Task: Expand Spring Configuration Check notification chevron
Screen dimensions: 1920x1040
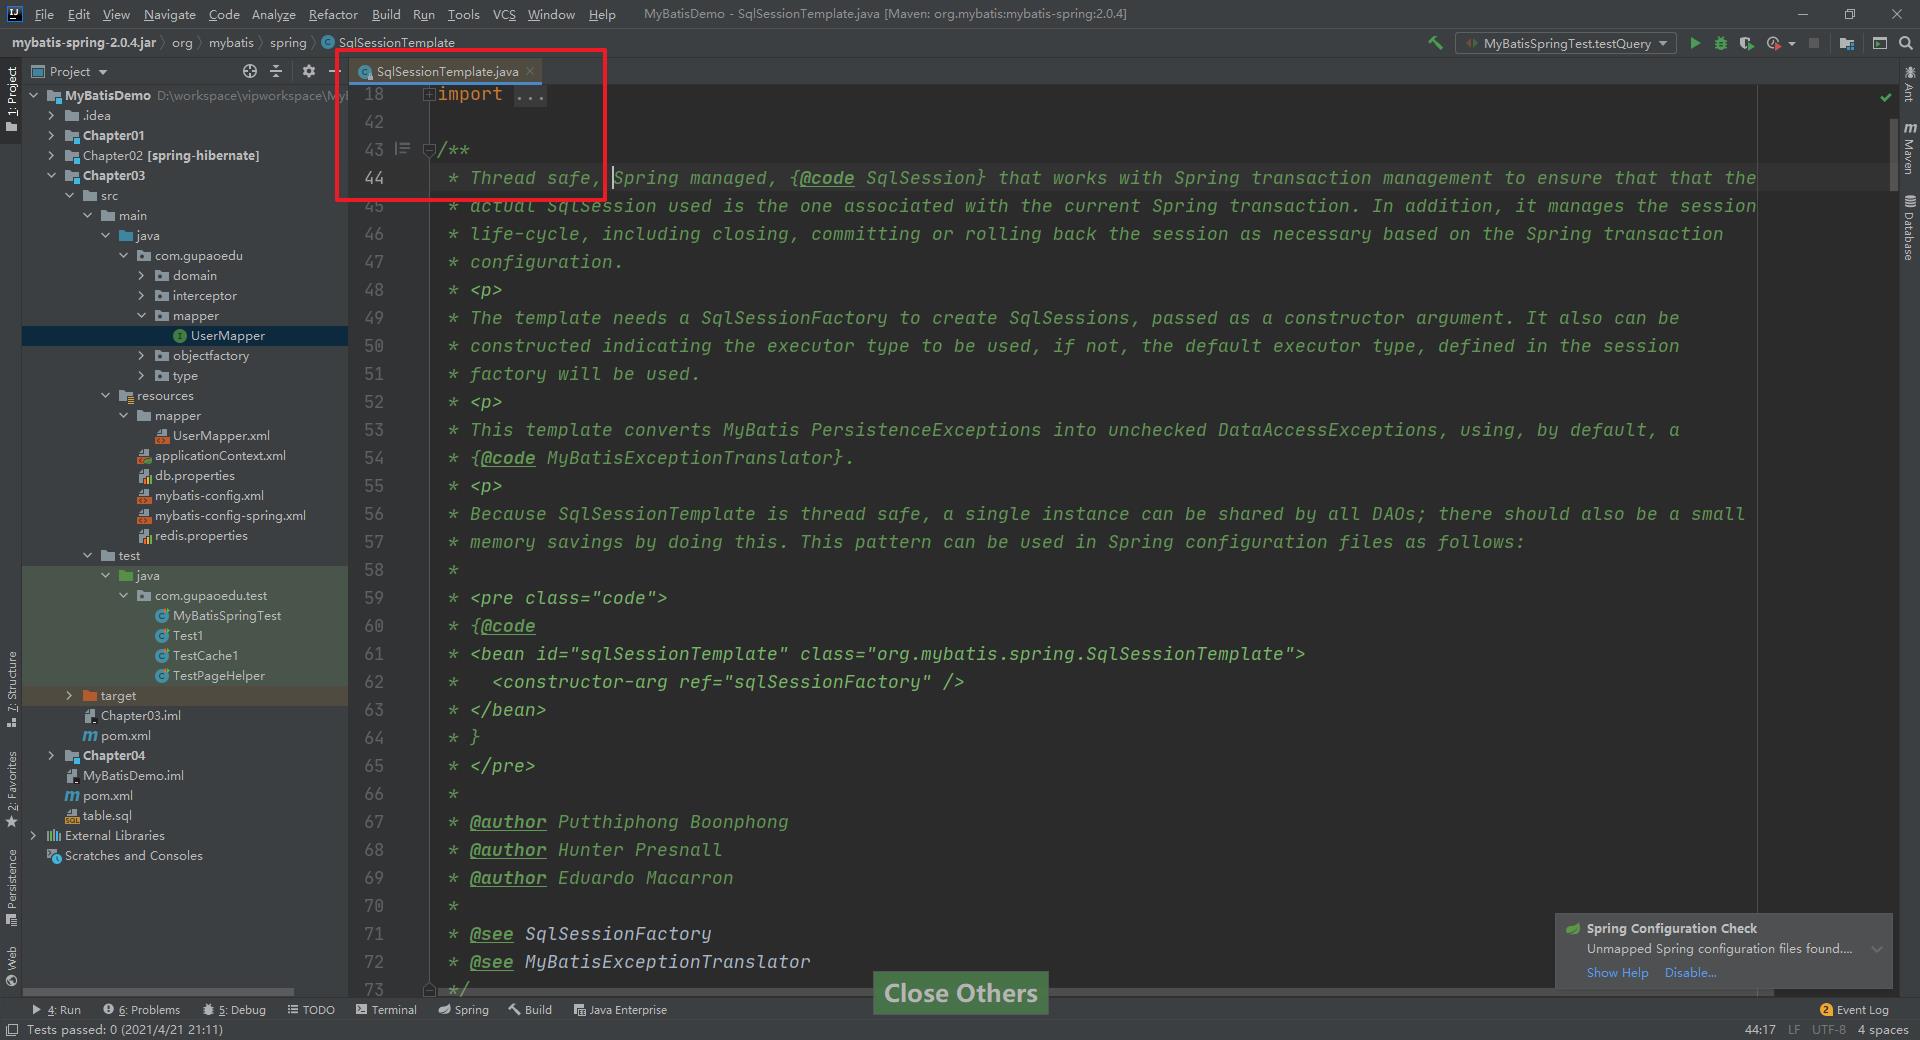Action: tap(1876, 949)
